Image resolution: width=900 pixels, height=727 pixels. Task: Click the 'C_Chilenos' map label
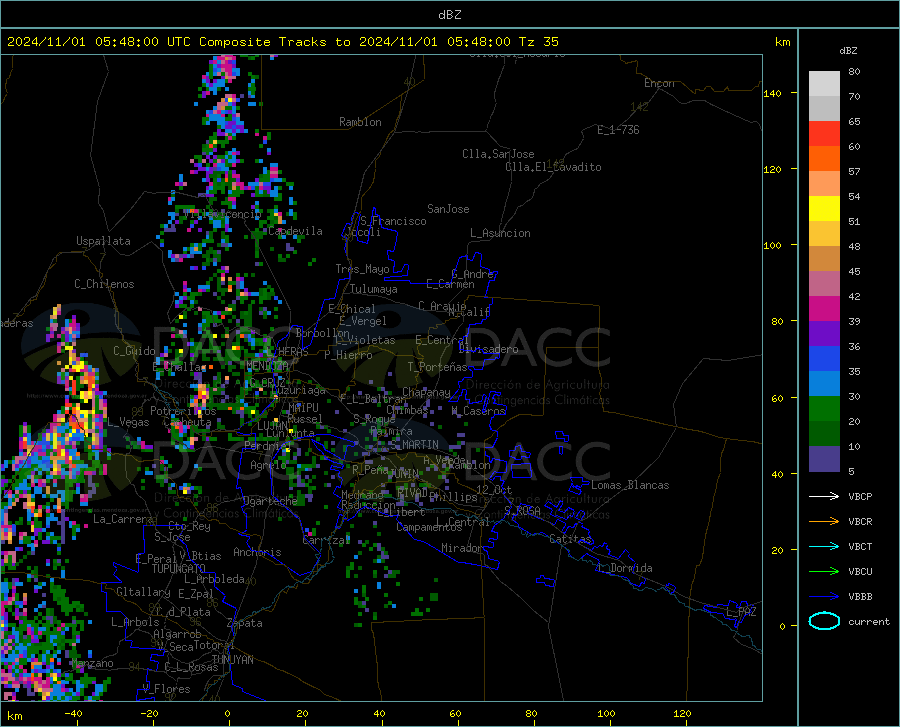point(104,284)
